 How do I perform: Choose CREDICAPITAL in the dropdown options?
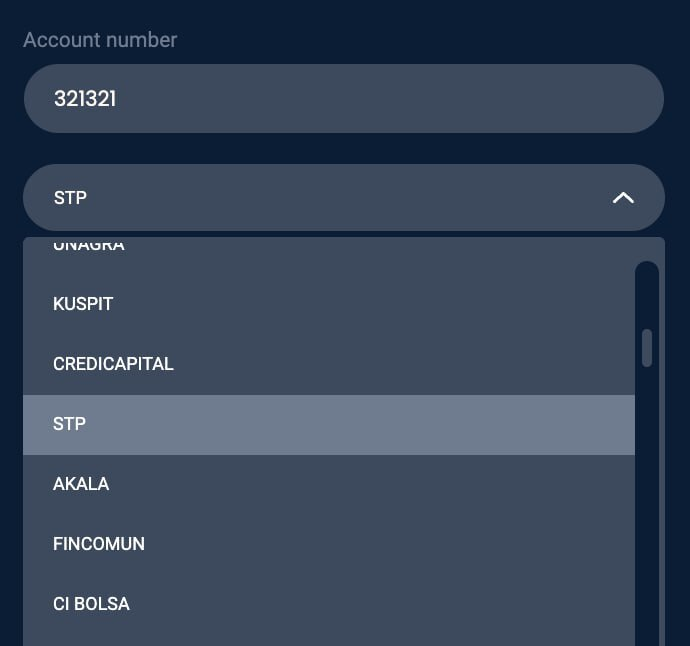(113, 364)
